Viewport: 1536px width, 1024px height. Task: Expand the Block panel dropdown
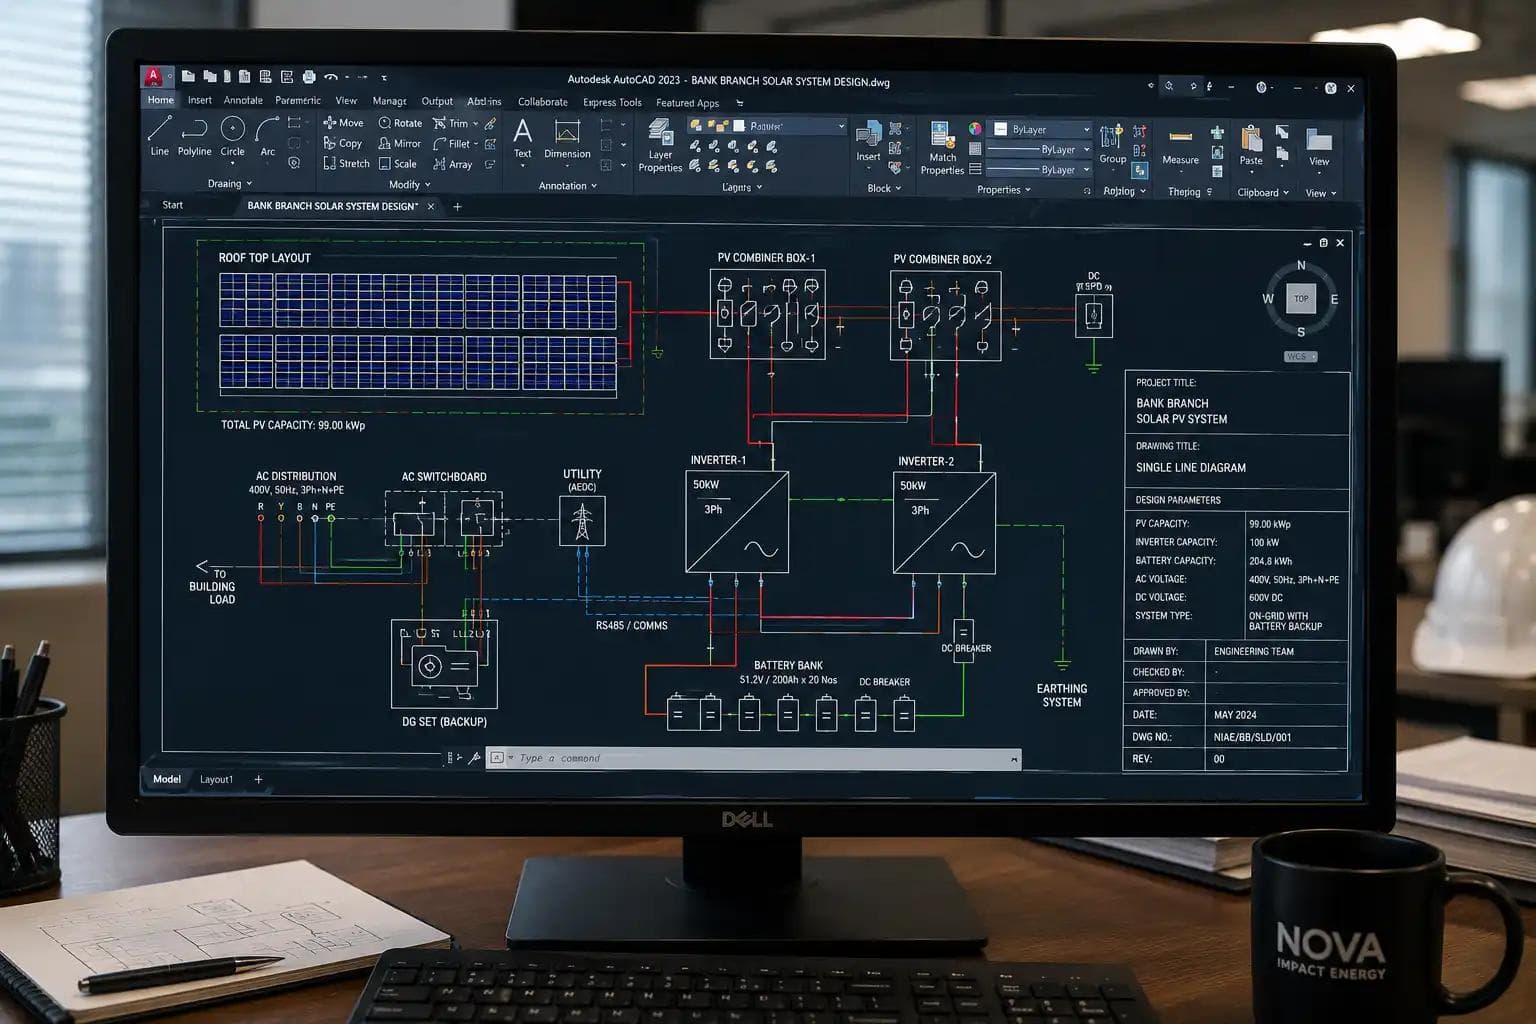pyautogui.click(x=884, y=188)
